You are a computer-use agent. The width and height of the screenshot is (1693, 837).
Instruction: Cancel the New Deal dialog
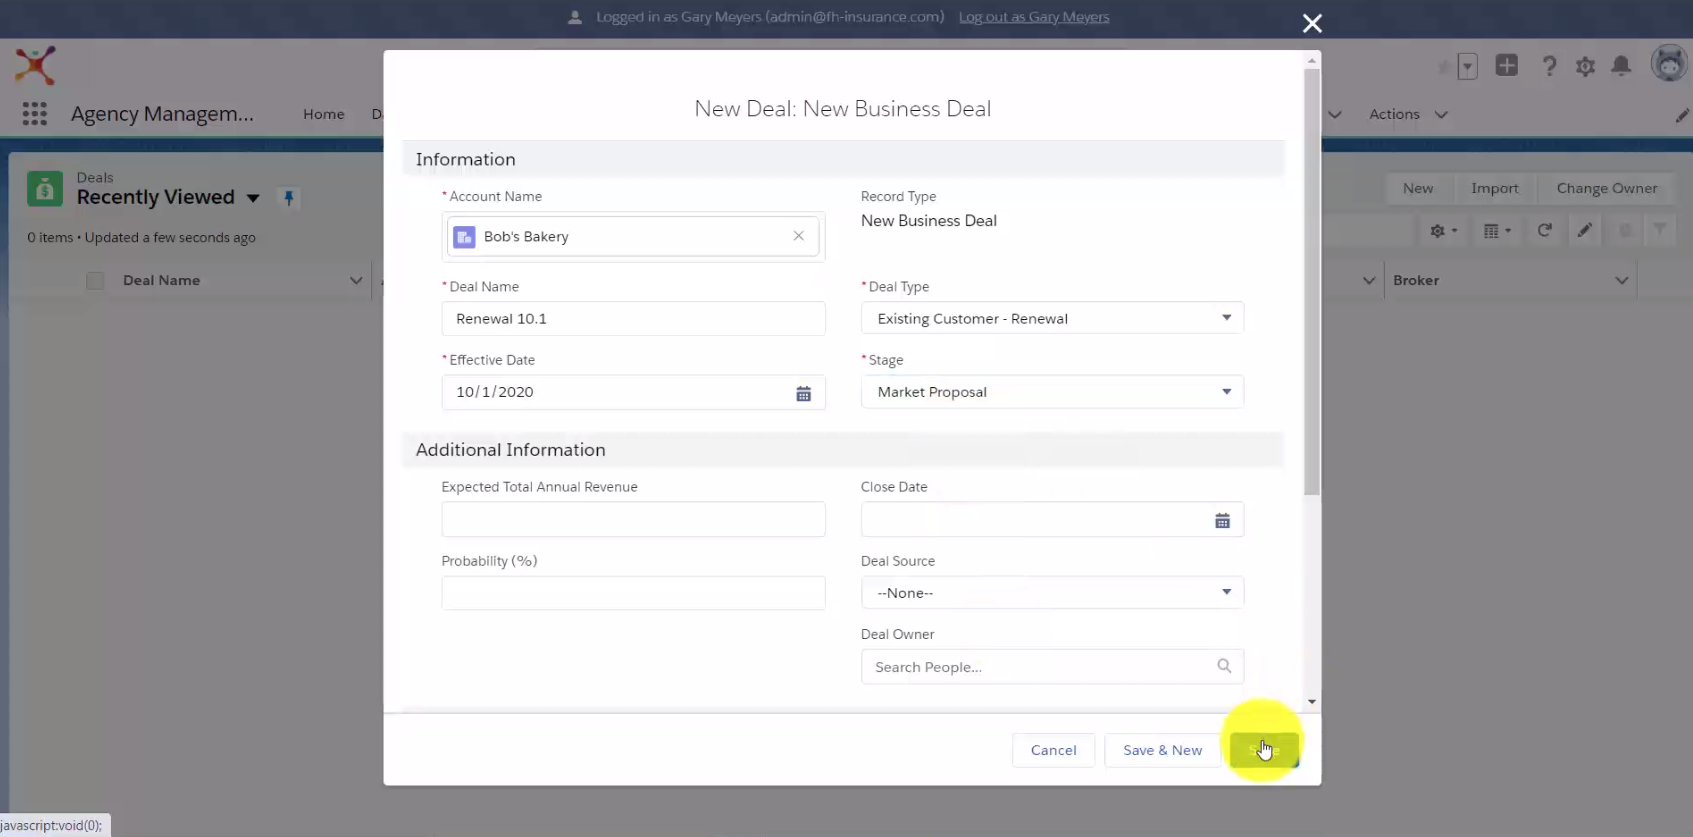tap(1054, 750)
